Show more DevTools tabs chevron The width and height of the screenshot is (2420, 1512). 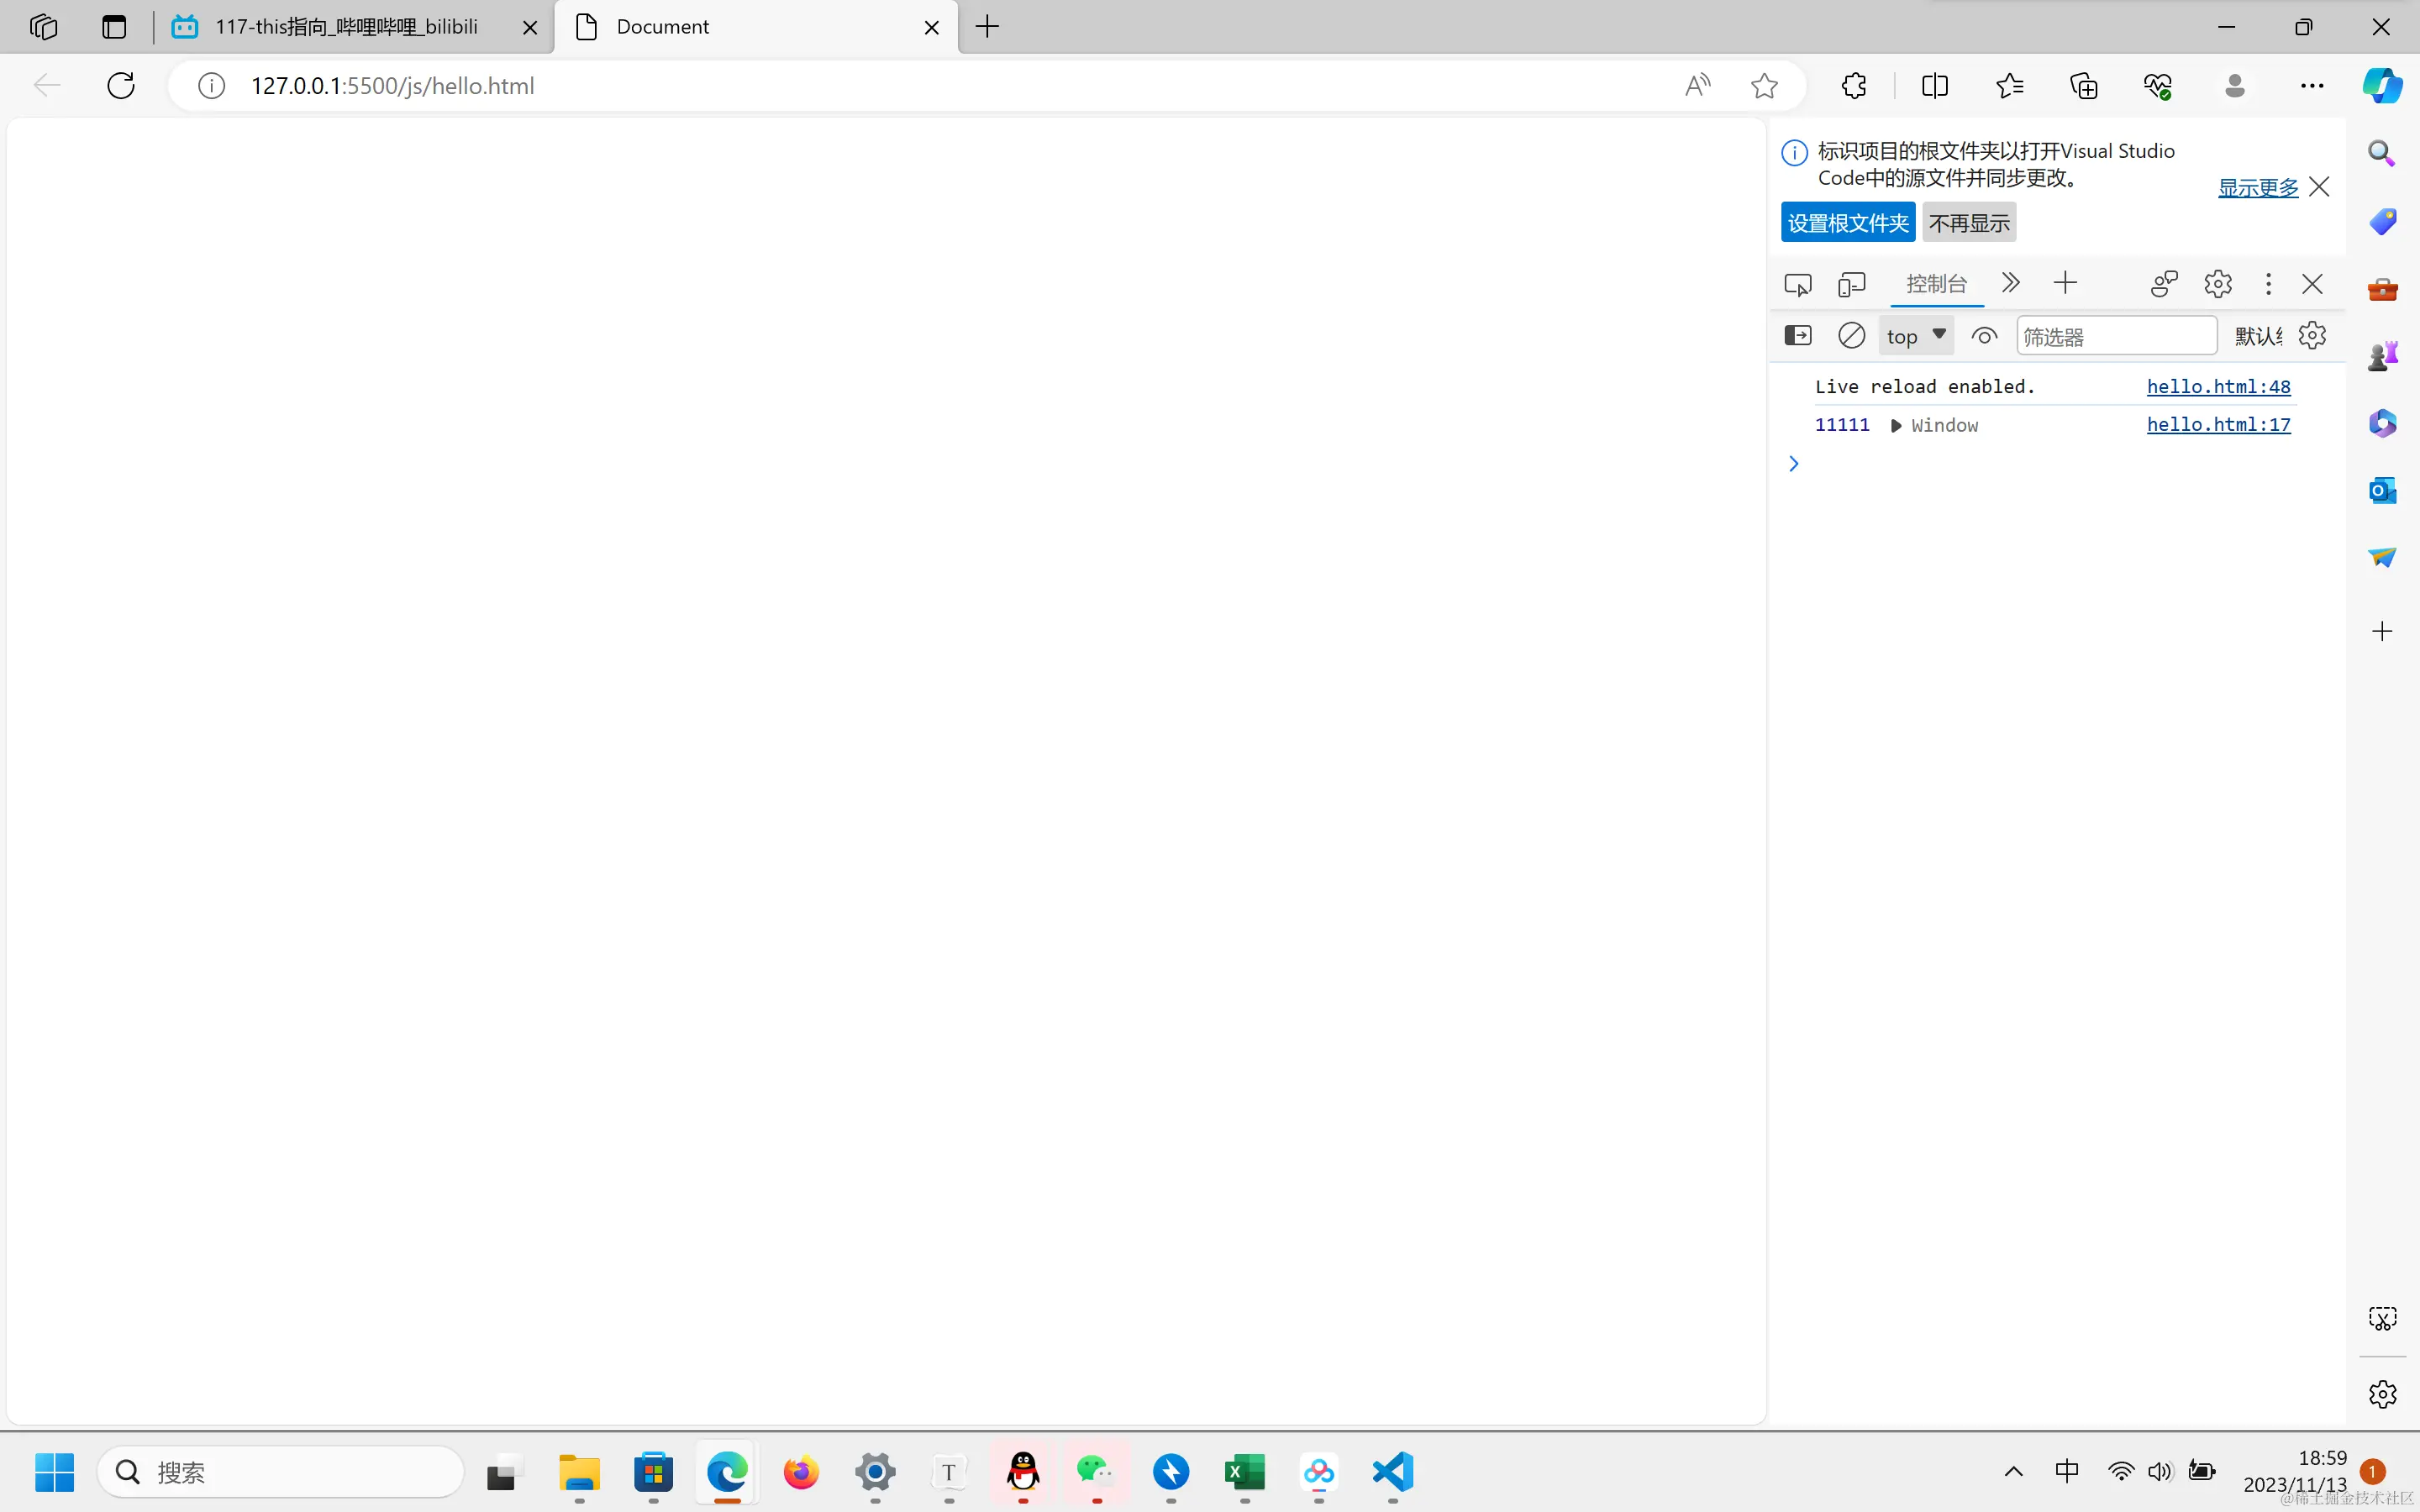2010,284
